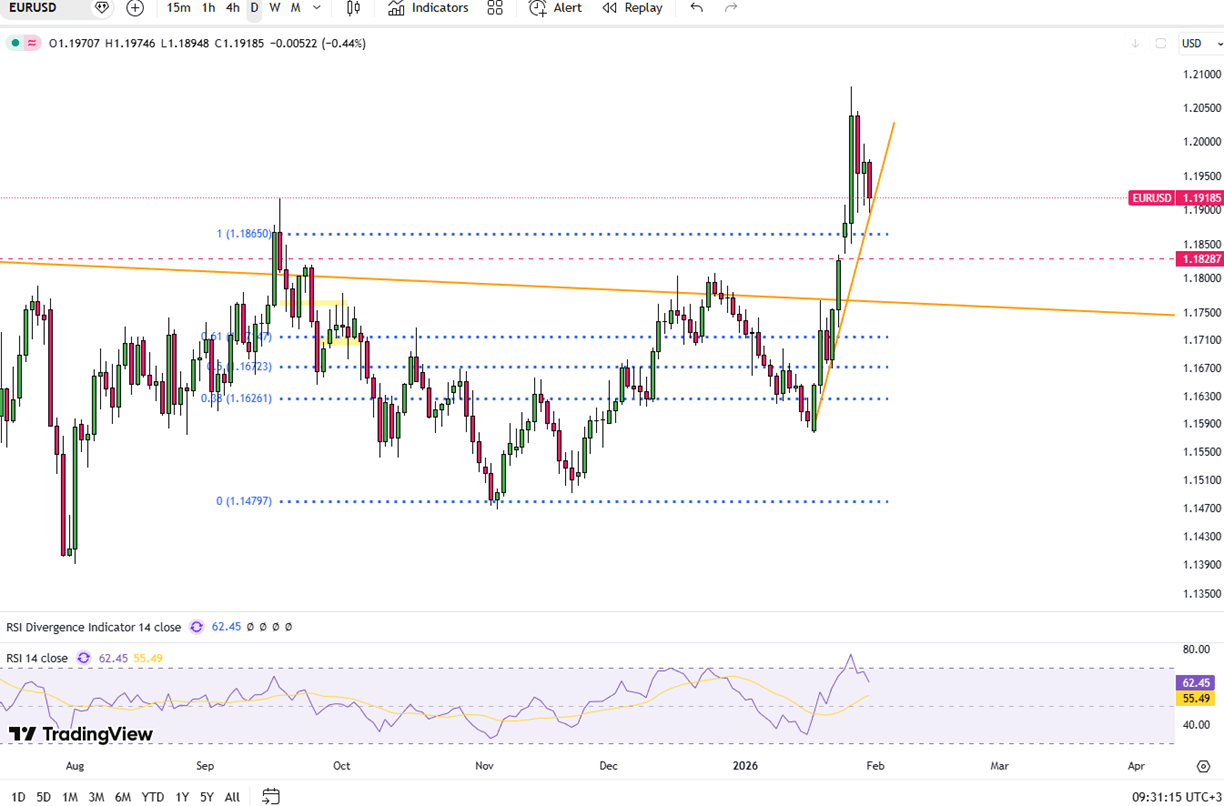Expand the timeframe interval dropdown chevron

[317, 8]
